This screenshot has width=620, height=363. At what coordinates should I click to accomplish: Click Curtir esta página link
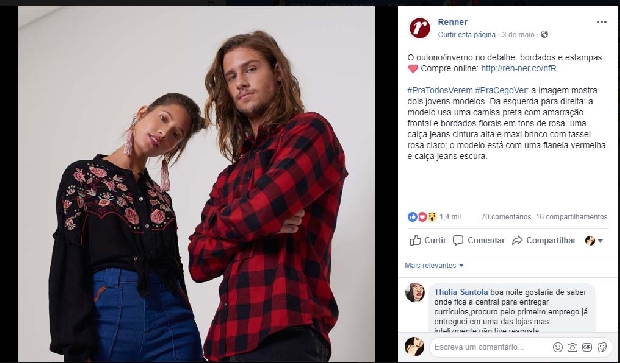click(x=467, y=35)
